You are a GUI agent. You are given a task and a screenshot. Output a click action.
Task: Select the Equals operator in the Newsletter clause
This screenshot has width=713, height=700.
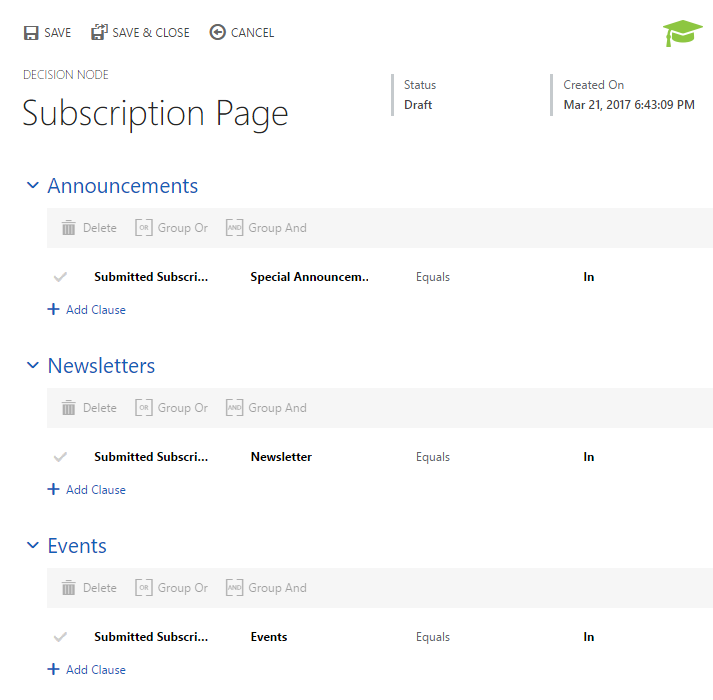click(x=433, y=457)
